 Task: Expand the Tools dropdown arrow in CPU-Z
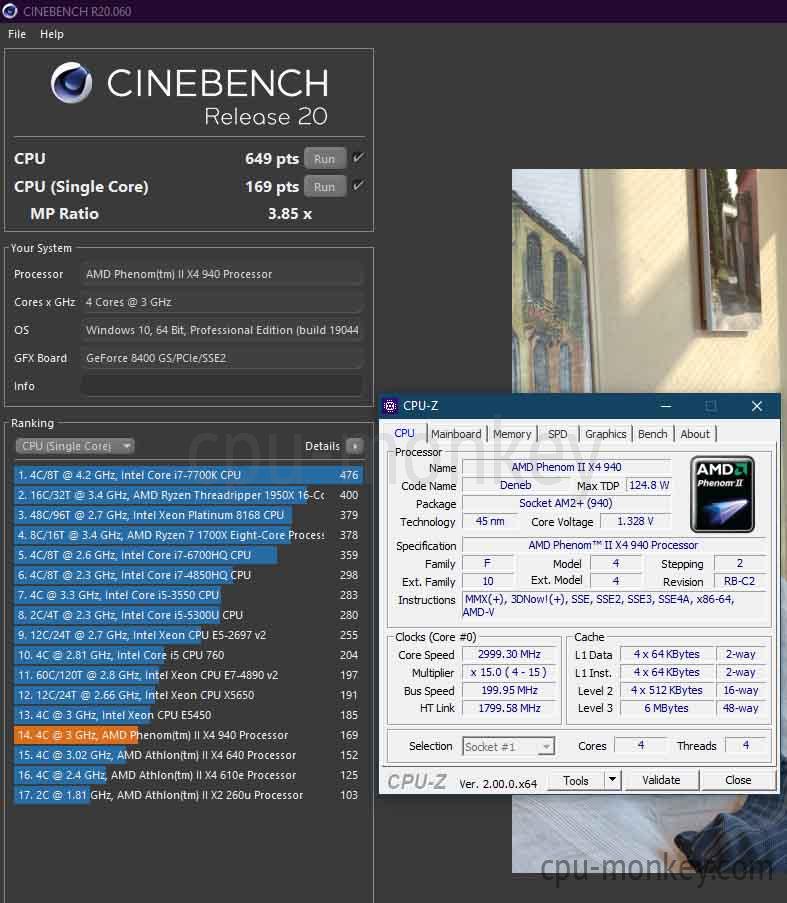[613, 780]
